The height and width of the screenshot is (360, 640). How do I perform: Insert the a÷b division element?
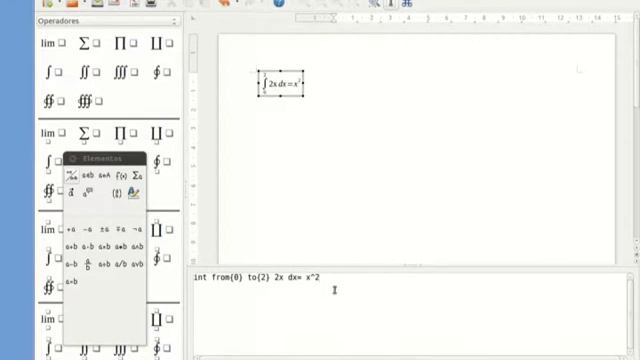(104, 264)
